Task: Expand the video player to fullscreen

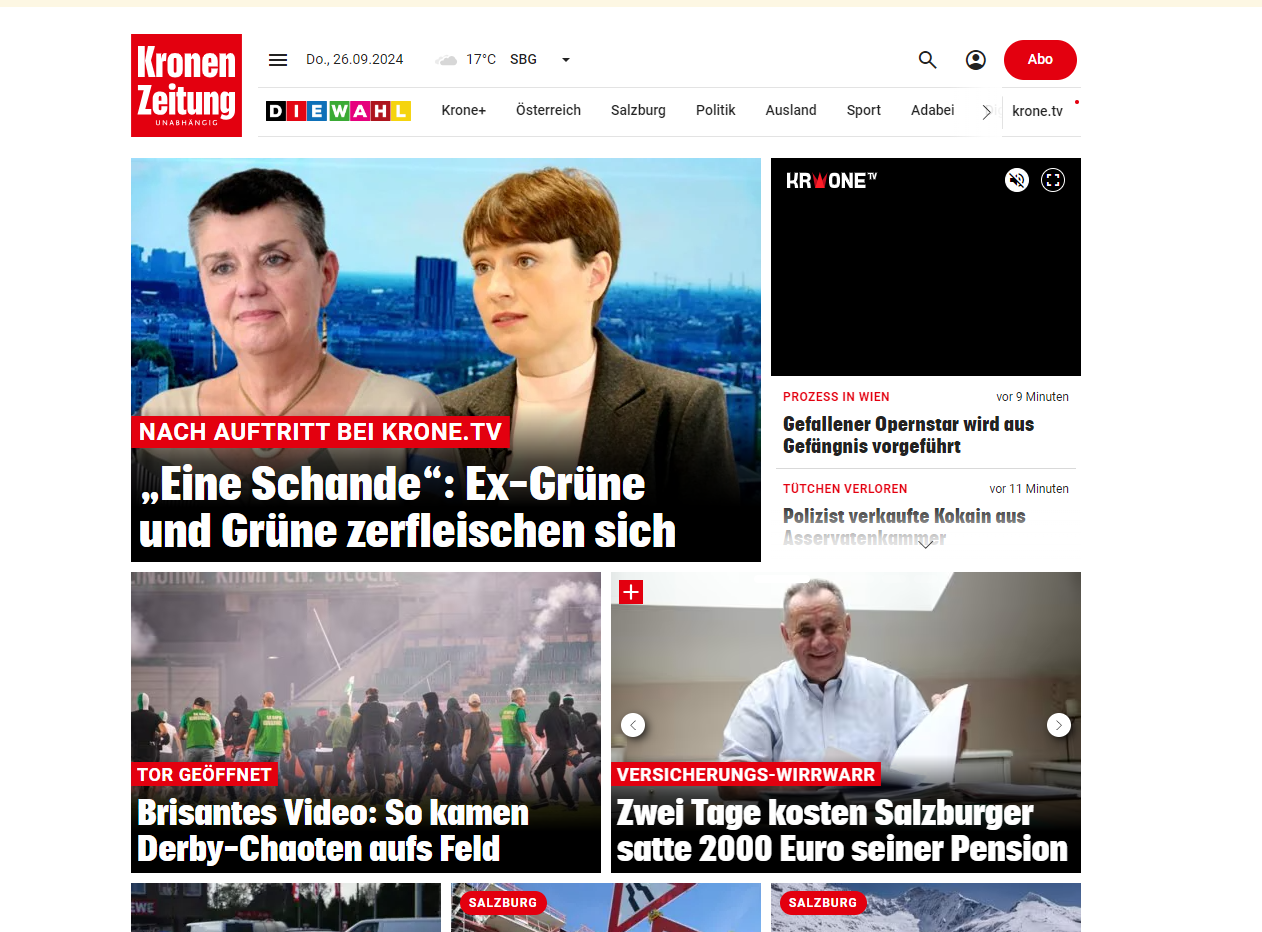Action: click(x=1053, y=180)
